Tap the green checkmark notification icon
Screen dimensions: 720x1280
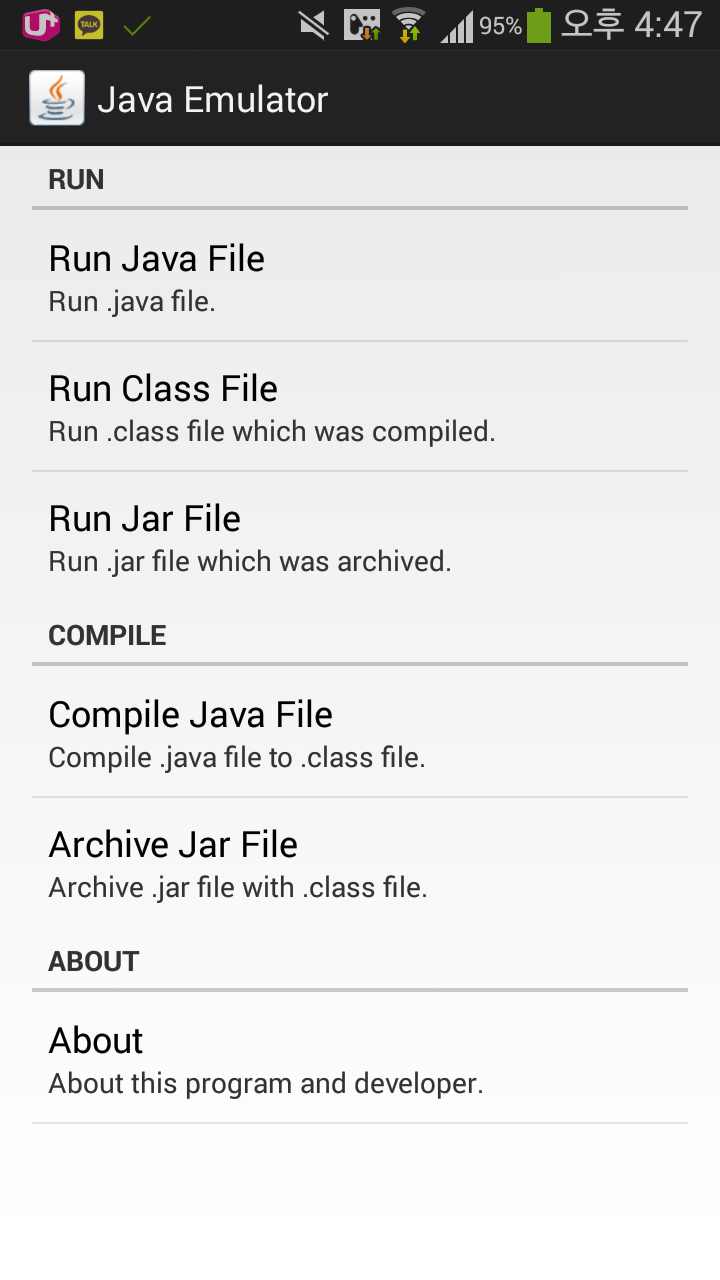click(x=137, y=25)
